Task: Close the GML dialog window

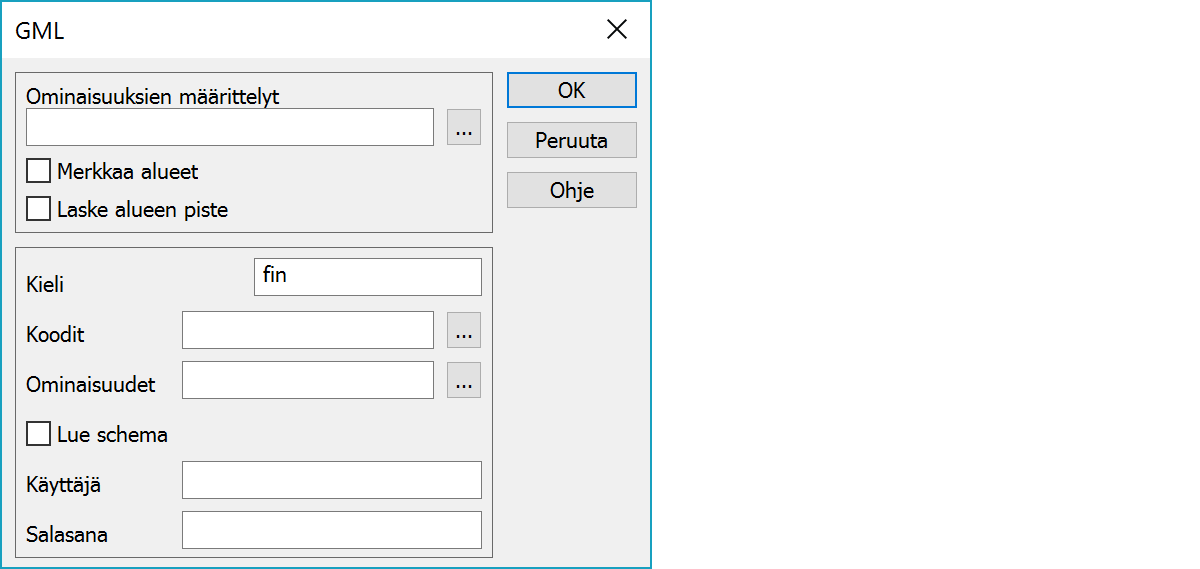Action: point(617,30)
